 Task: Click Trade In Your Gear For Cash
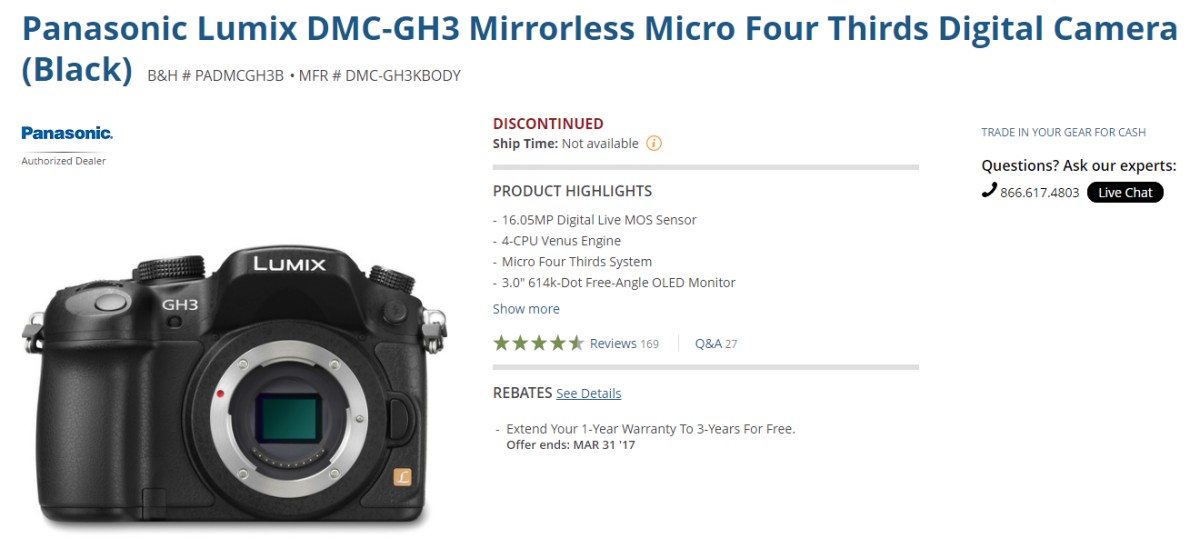(1064, 132)
